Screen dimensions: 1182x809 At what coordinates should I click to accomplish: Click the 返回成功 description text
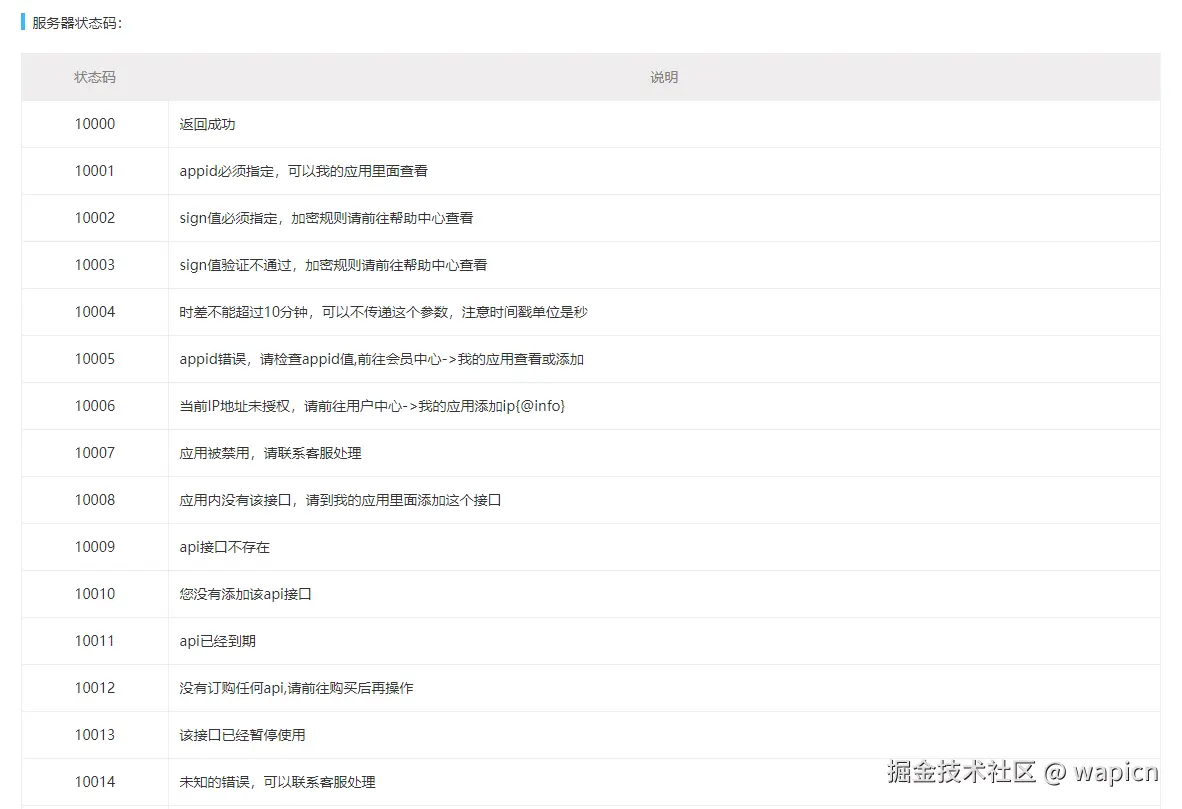click(x=208, y=124)
